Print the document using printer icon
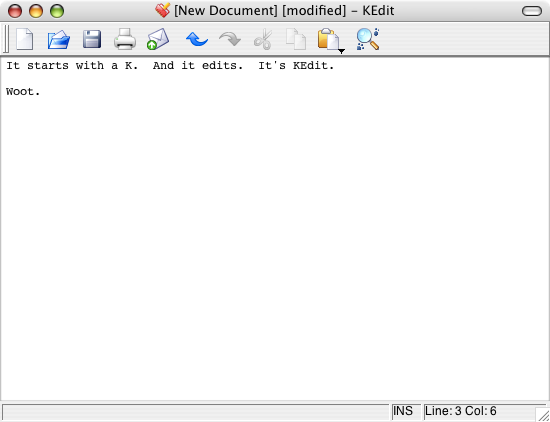Screen dimensions: 550x422 pos(125,39)
